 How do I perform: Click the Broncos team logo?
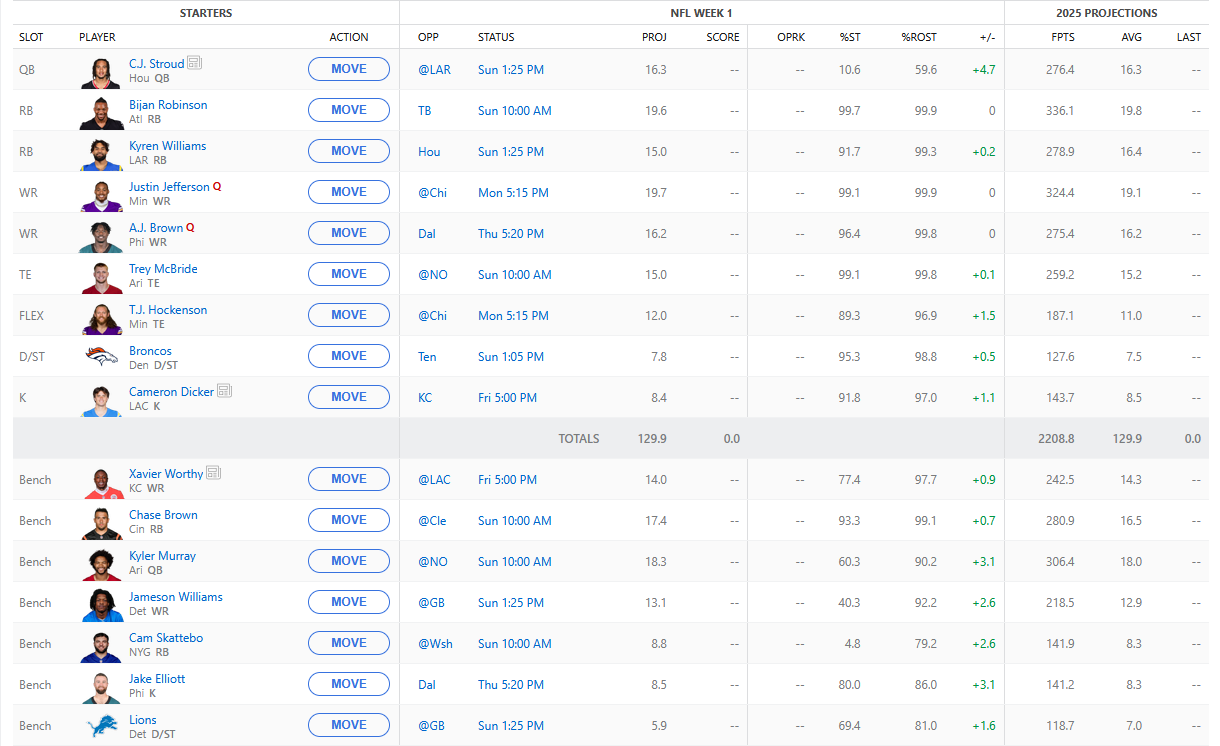(102, 357)
